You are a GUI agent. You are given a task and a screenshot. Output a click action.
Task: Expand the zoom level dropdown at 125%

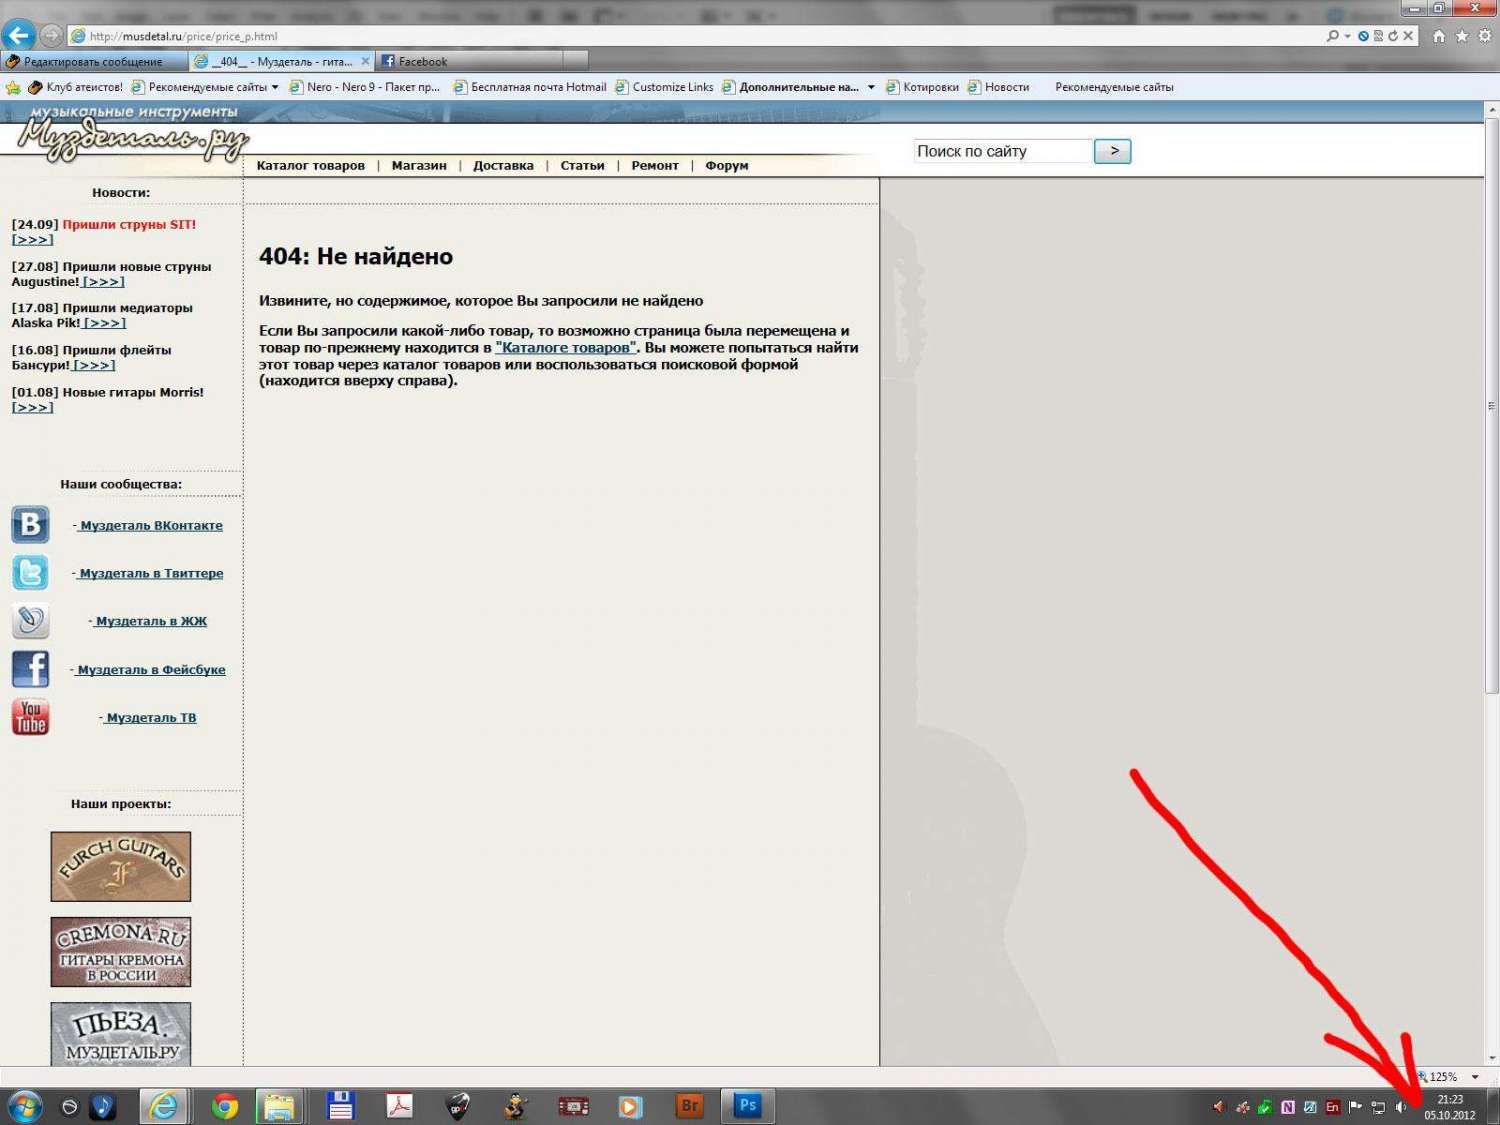[x=1475, y=1077]
